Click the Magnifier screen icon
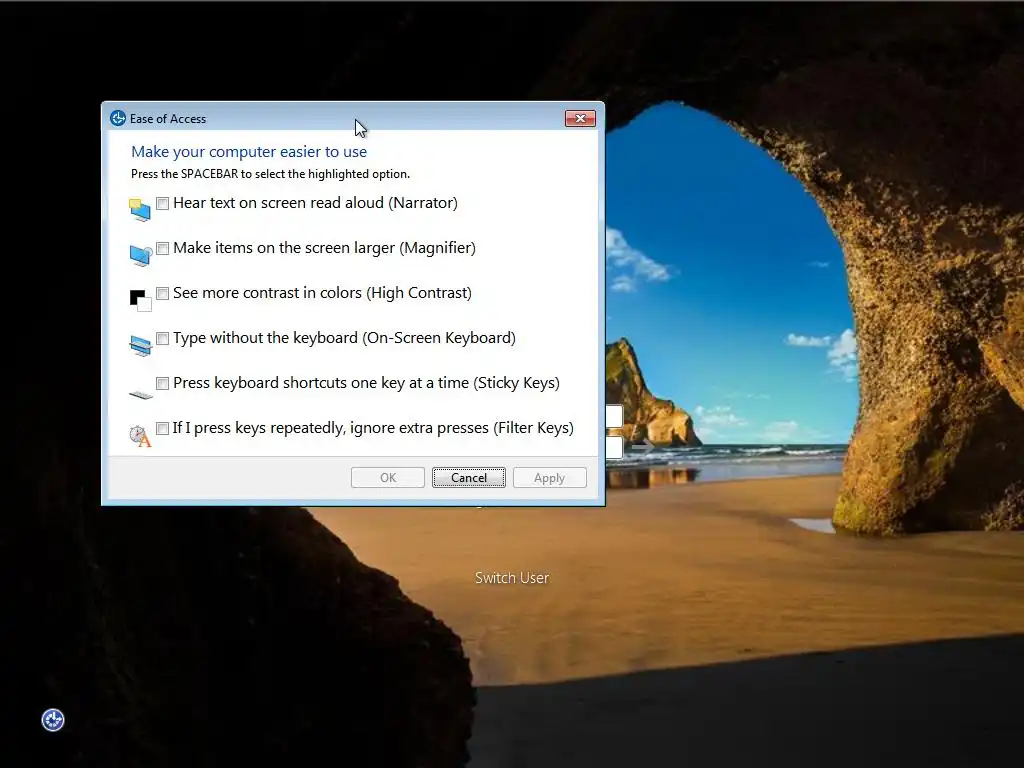 pyautogui.click(x=140, y=255)
